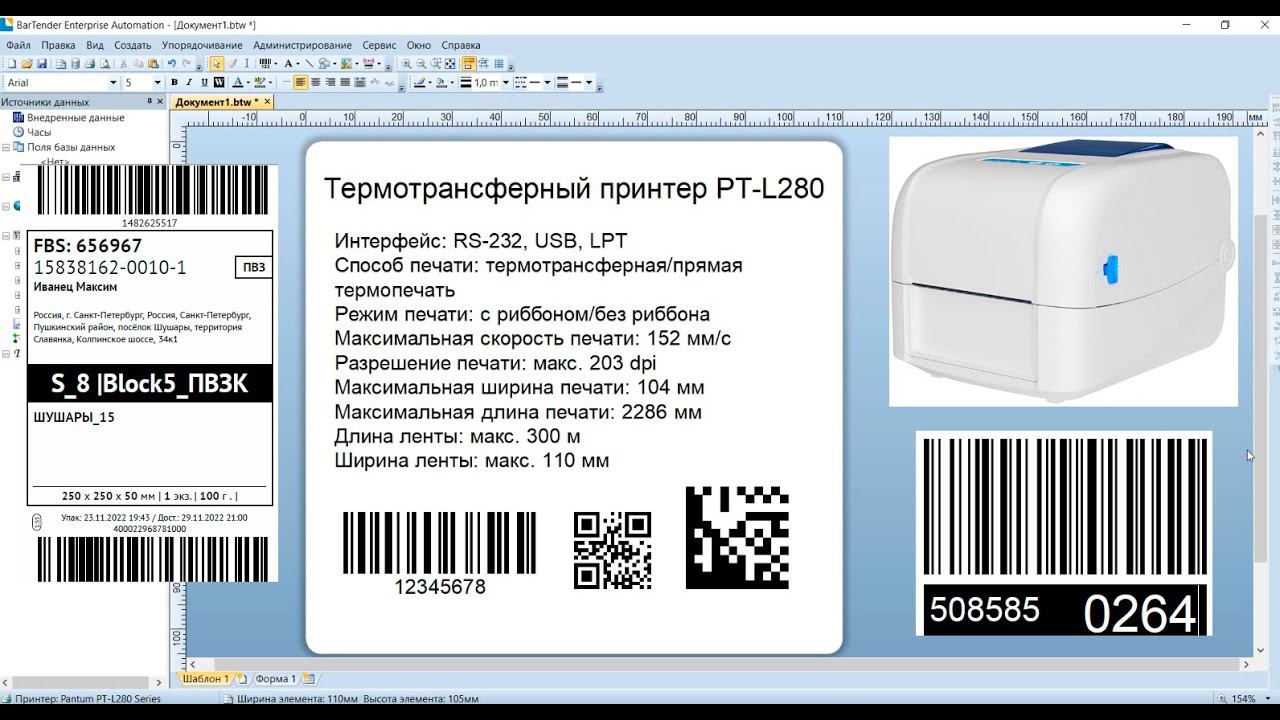This screenshot has width=1280, height=720.
Task: Click the Zoom Out magnifier icon
Action: pyautogui.click(x=421, y=63)
